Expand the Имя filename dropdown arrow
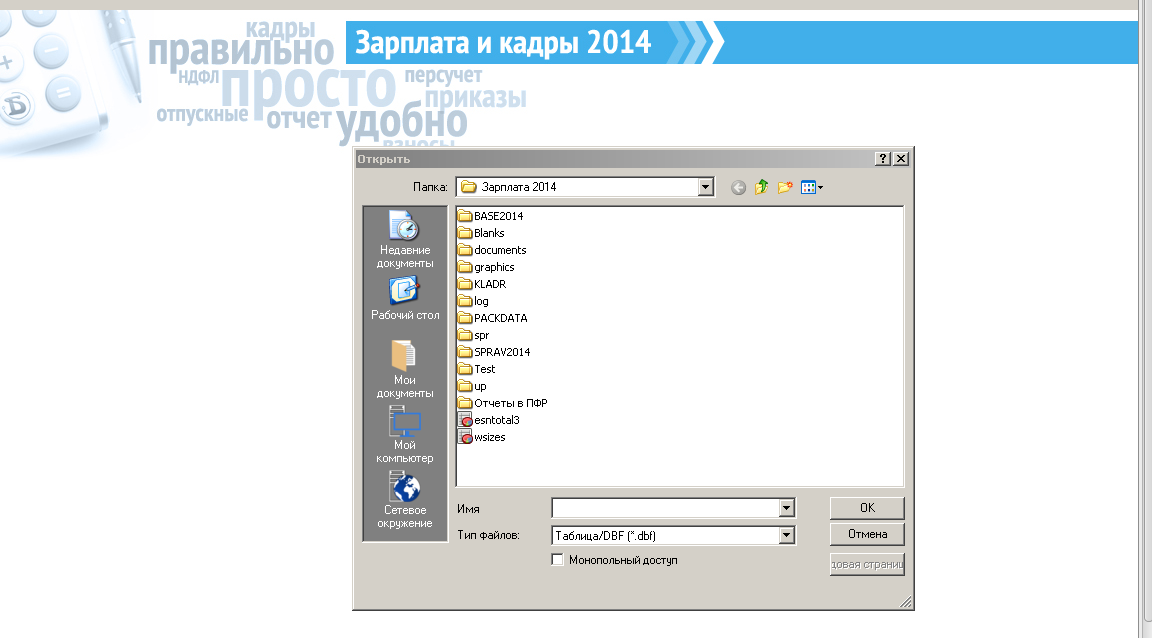 click(x=787, y=508)
